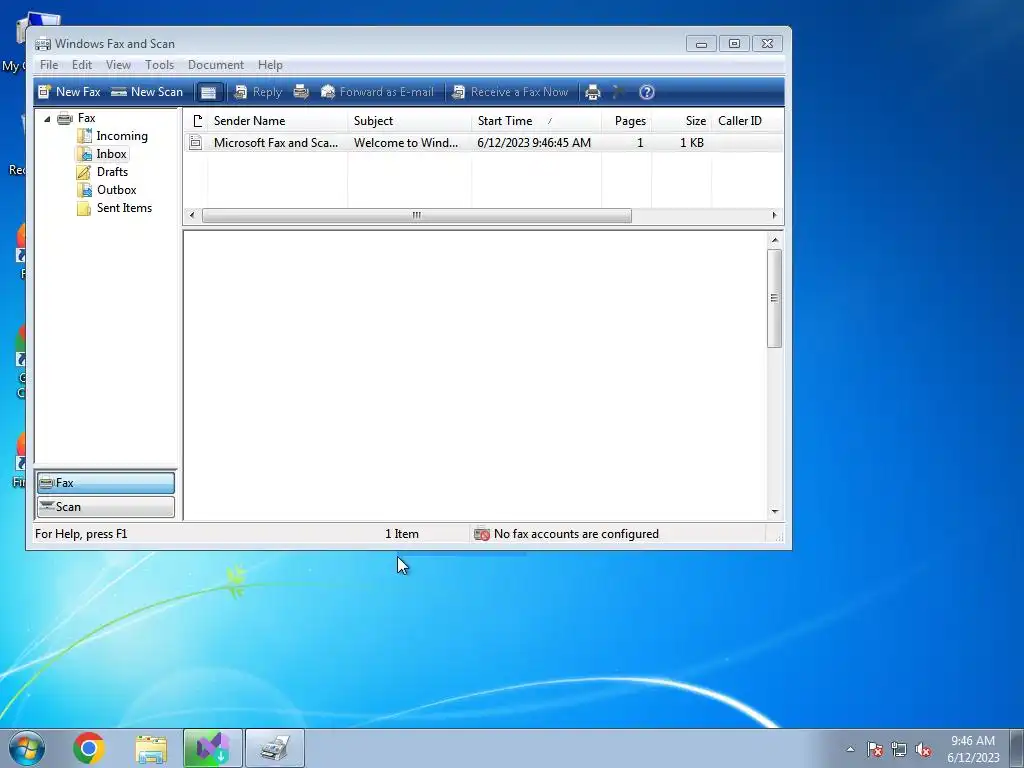Click the '1 Item' status text
Image resolution: width=1024 pixels, height=768 pixels.
(402, 534)
